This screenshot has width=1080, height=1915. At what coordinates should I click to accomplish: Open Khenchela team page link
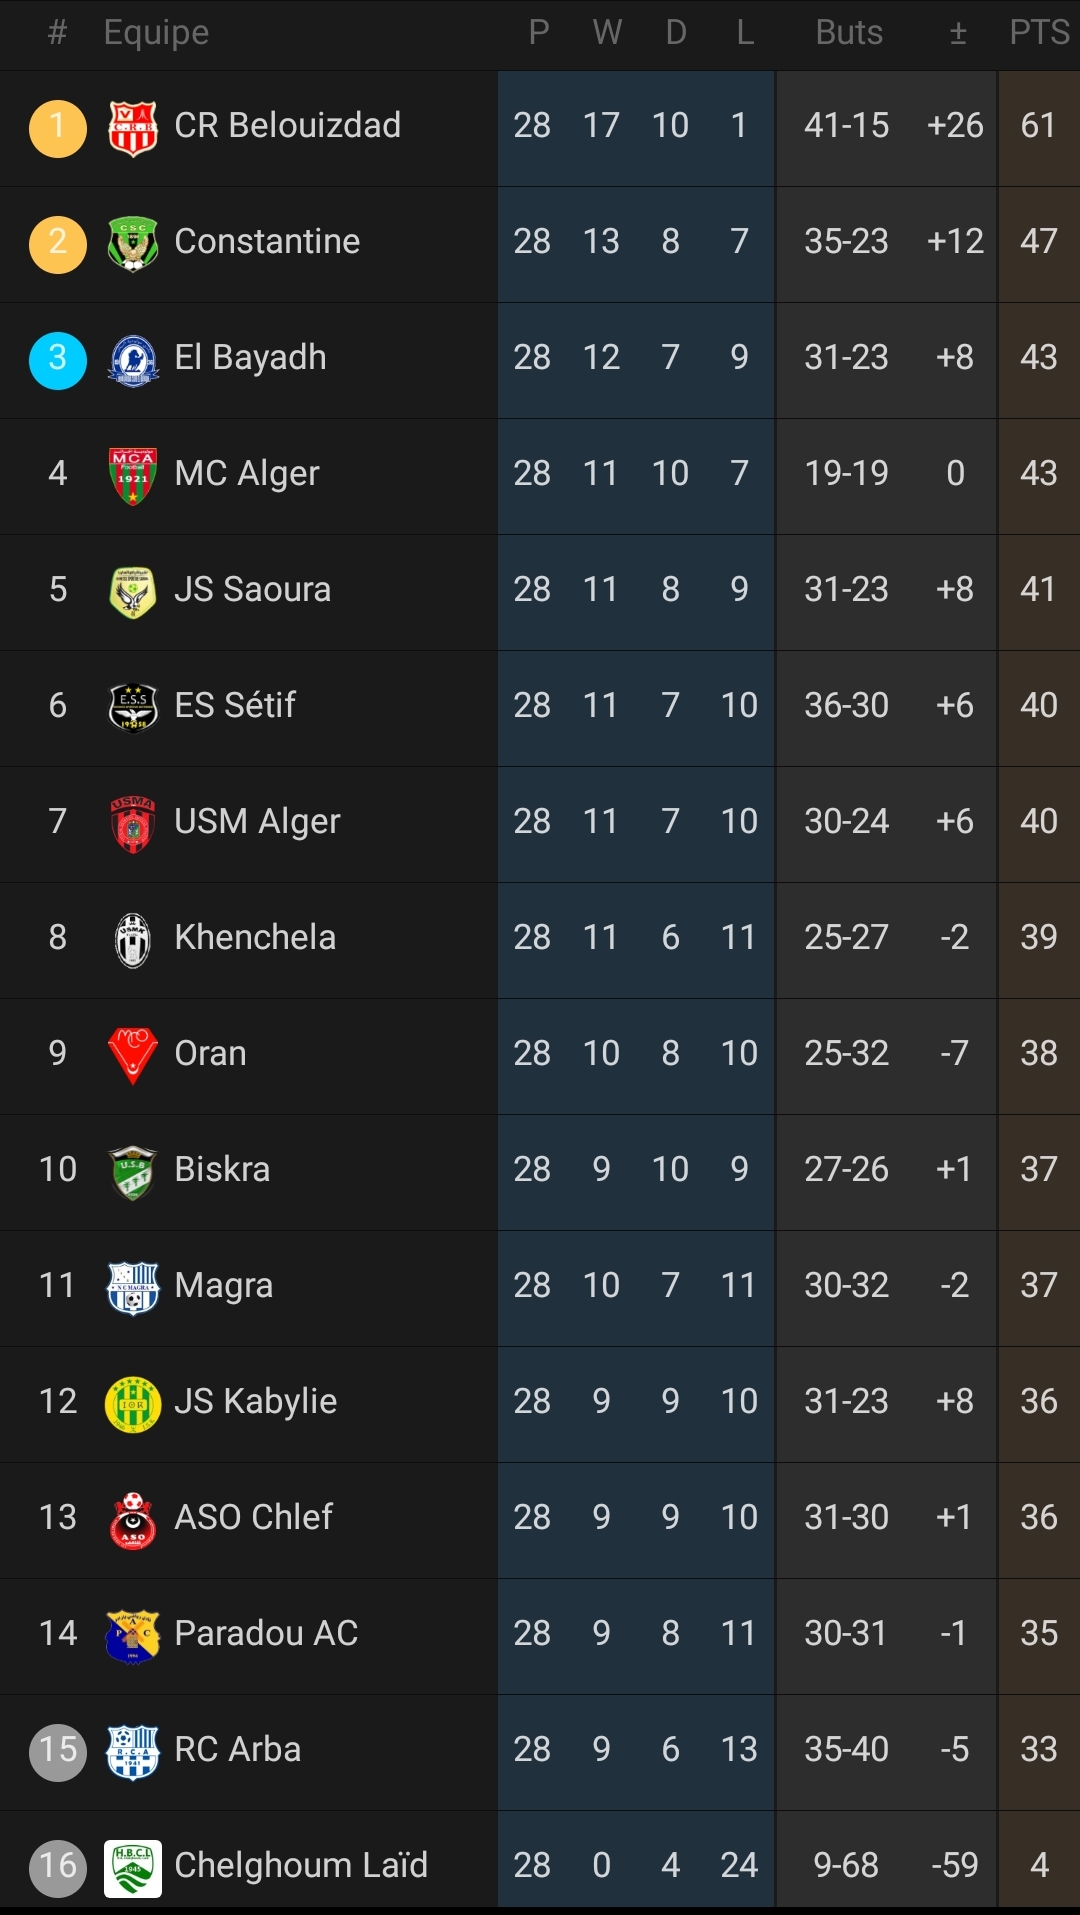[x=255, y=937]
